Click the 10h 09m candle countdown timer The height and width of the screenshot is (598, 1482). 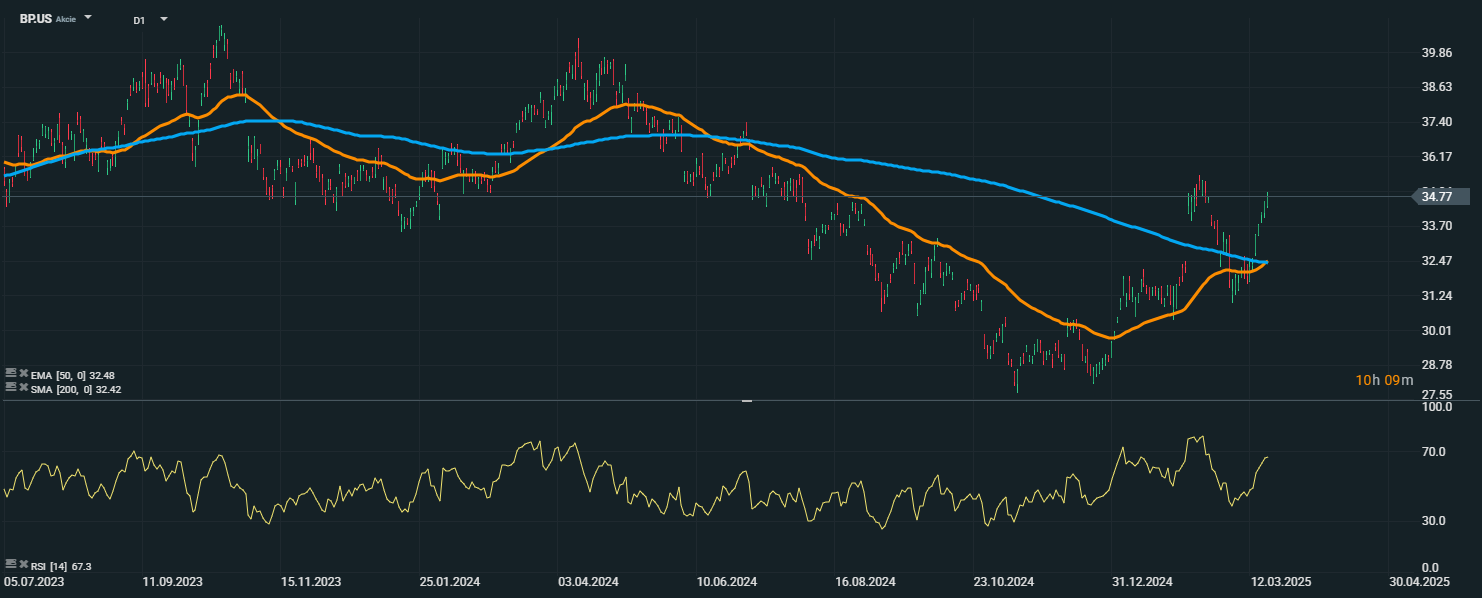point(1384,380)
